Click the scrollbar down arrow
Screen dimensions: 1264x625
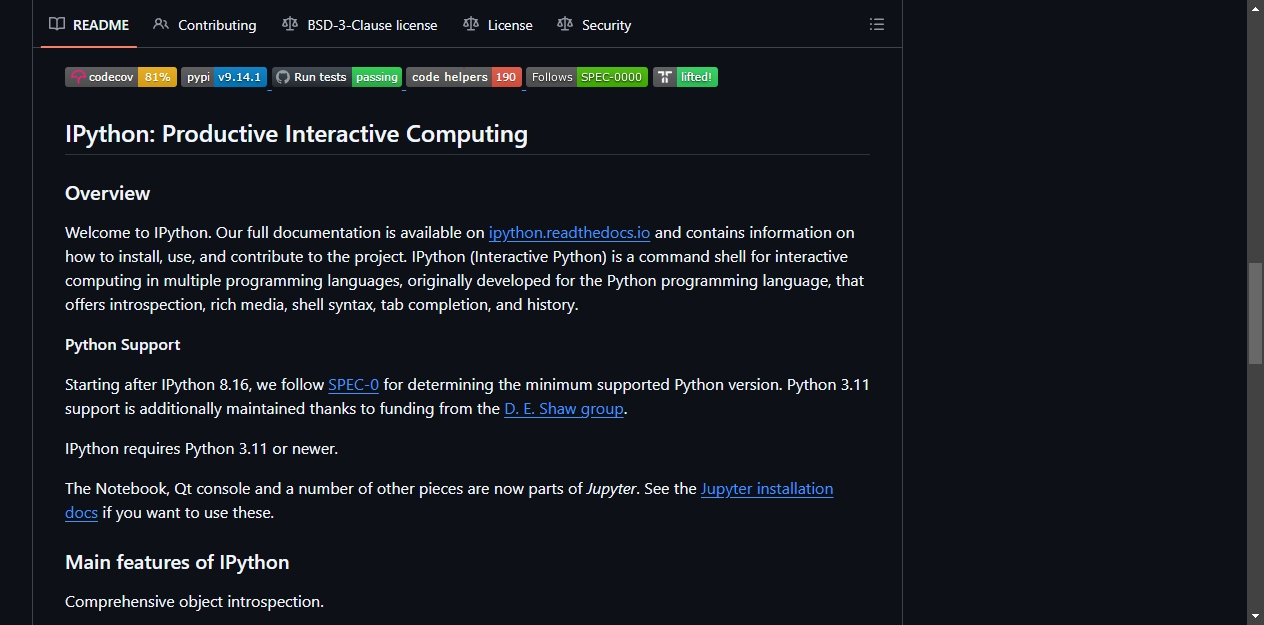click(1255, 616)
